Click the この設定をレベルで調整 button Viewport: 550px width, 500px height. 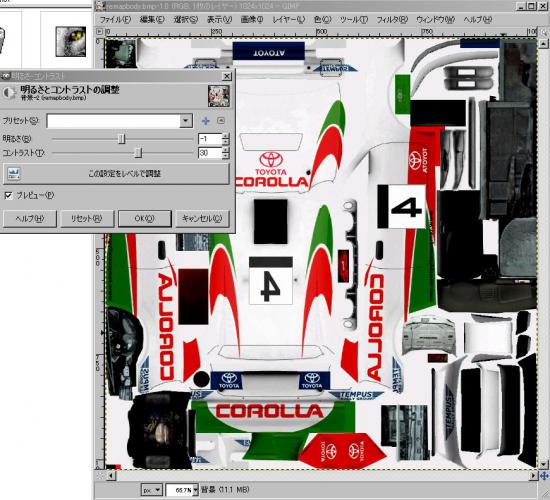(116, 174)
